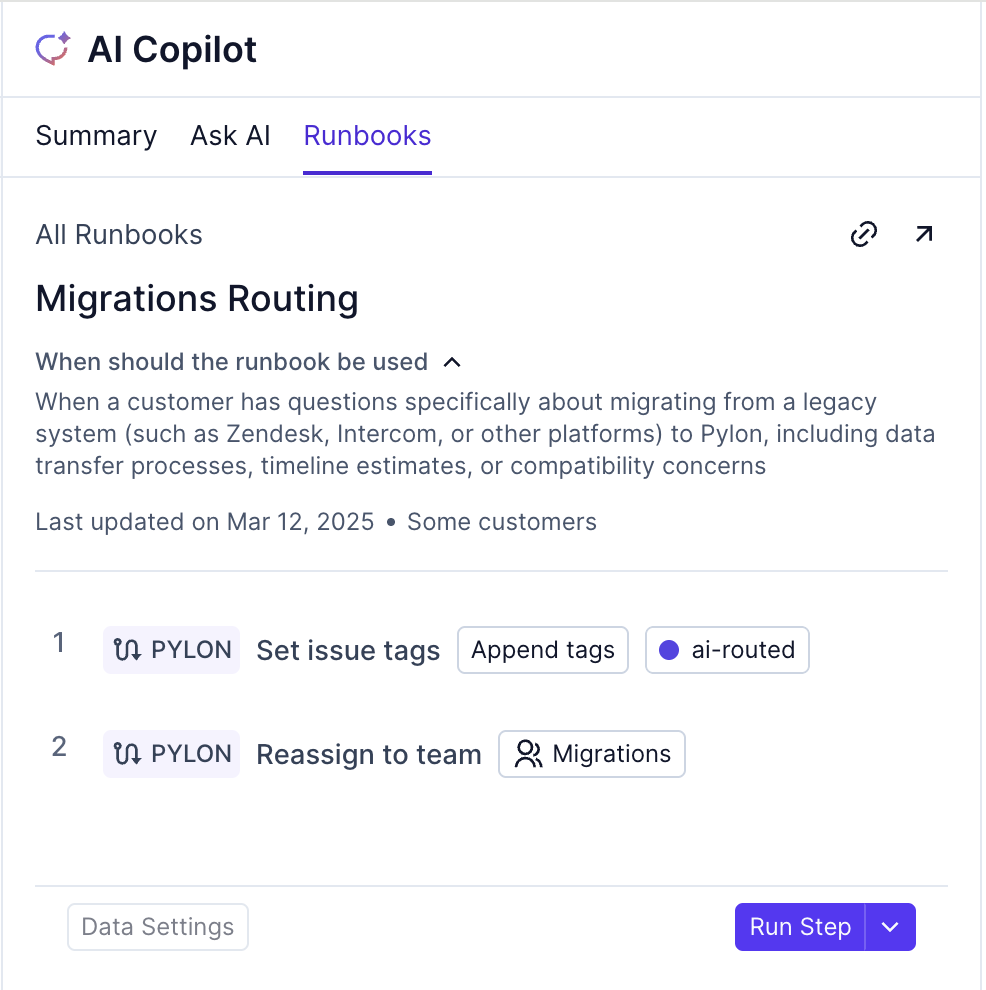Collapse the 'When should the runbook be used' section

[452, 362]
